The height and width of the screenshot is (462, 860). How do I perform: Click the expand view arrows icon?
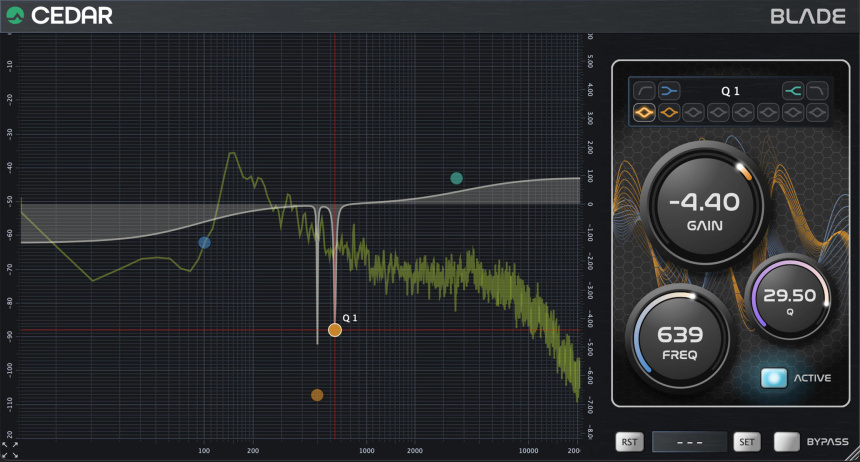click(10, 450)
